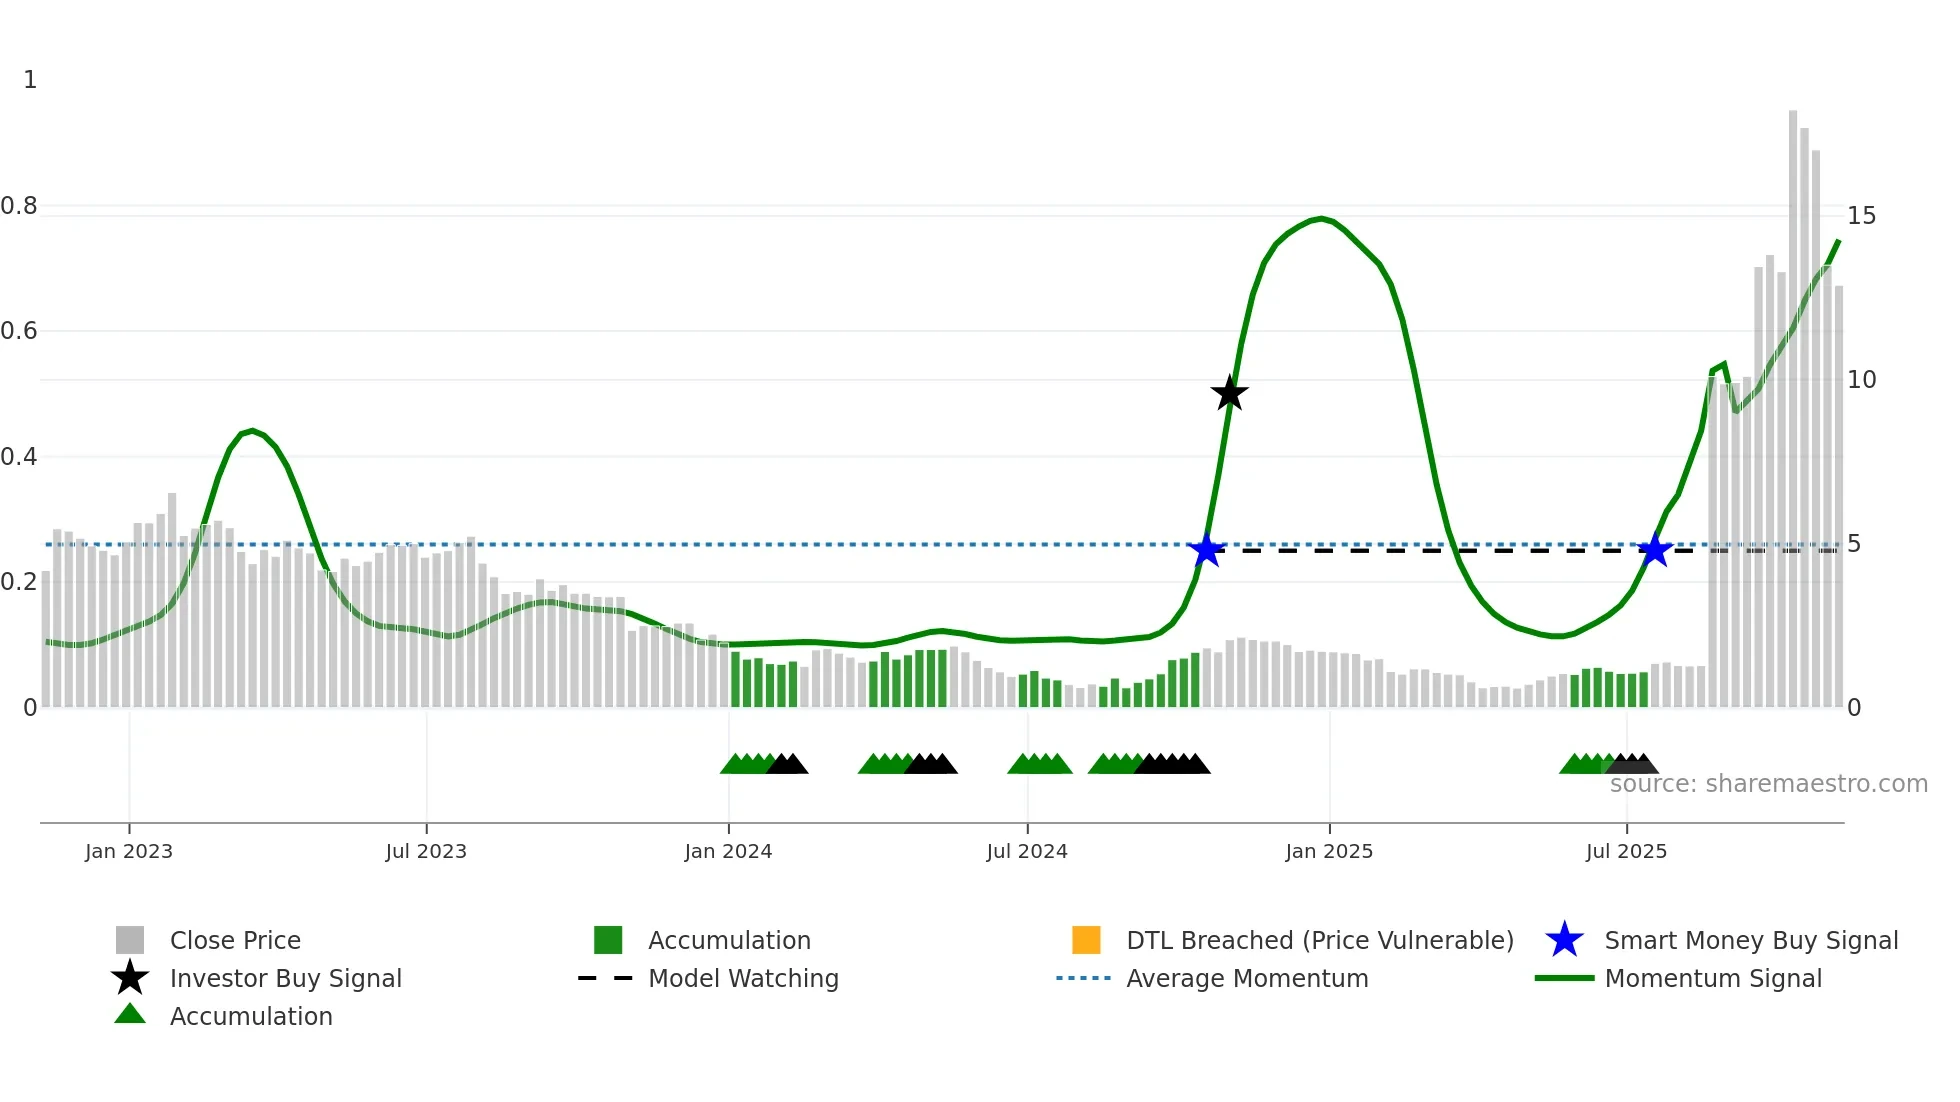Click the momentum curve peak near Jan 2025
This screenshot has width=1960, height=1102.
pos(1321,218)
